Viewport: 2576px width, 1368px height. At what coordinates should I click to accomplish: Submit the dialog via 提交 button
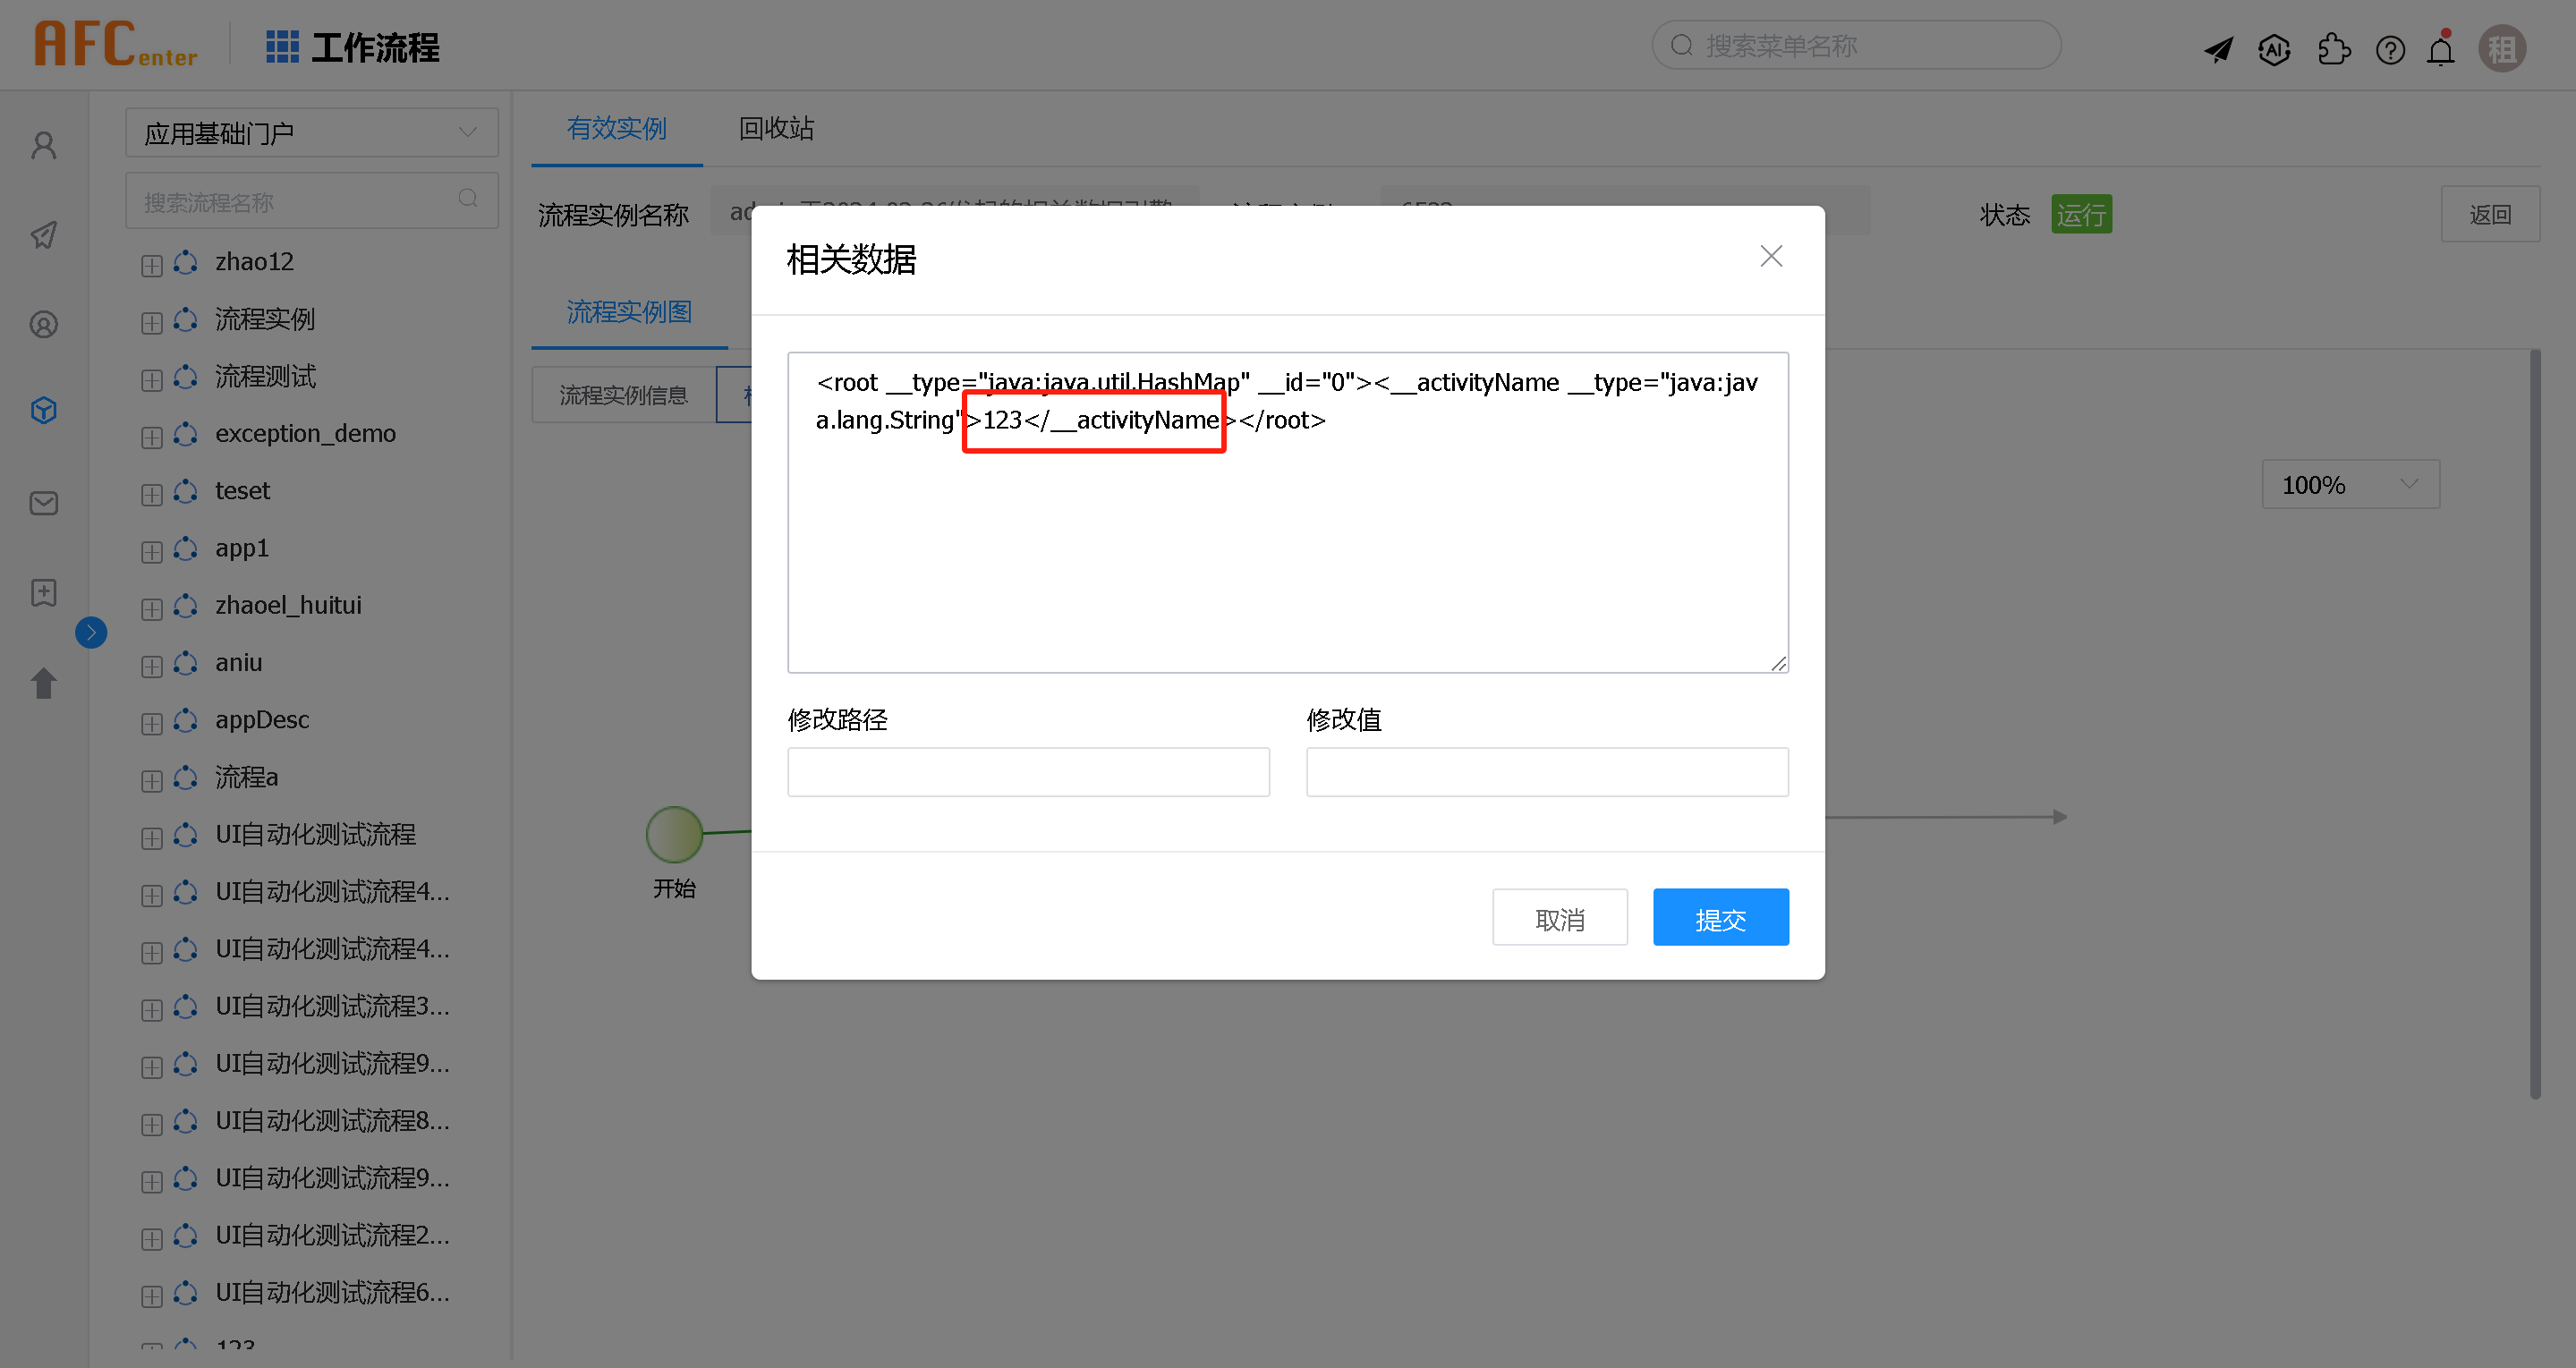(1720, 916)
